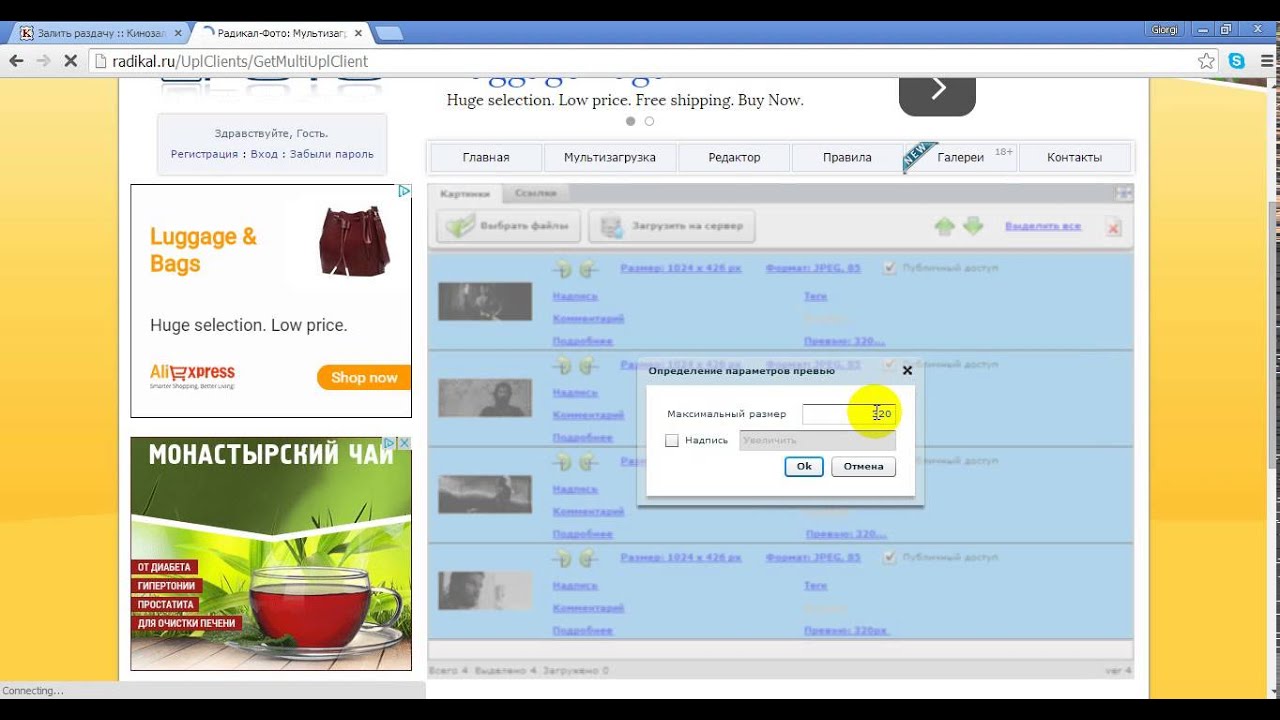Click Надпись link of first image
The image size is (1280, 720).
[x=575, y=296]
